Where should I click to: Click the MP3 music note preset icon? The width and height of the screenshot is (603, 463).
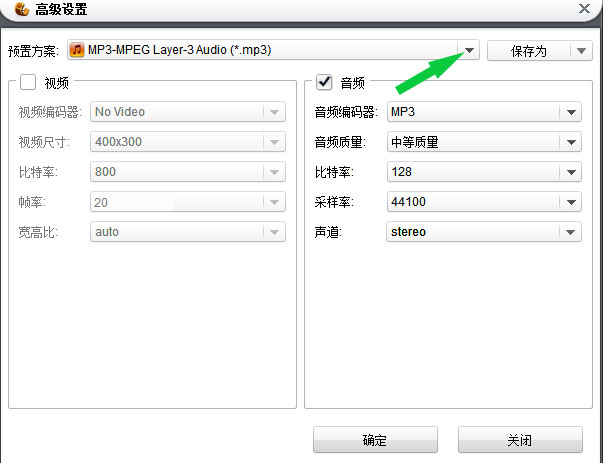coord(77,50)
